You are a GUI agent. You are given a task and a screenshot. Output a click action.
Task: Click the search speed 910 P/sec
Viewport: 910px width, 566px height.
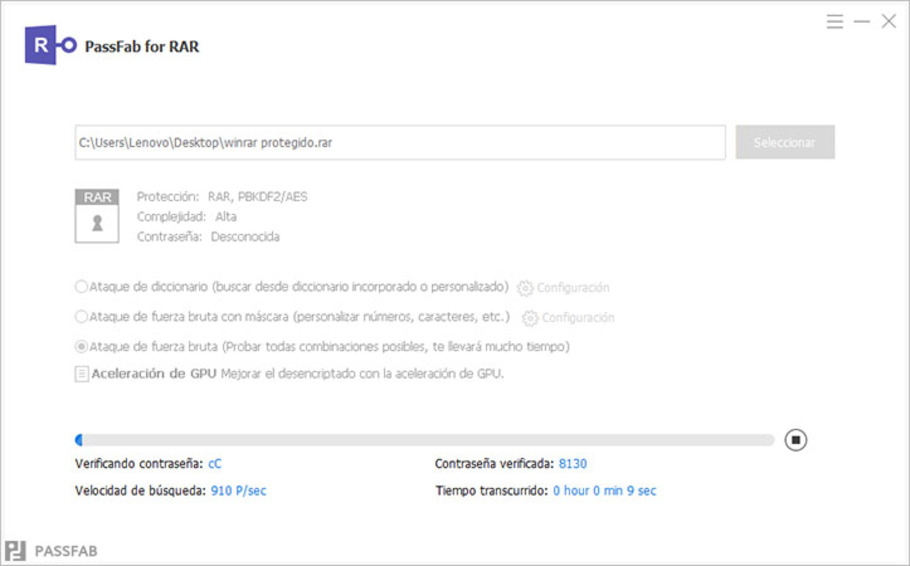[x=239, y=491]
